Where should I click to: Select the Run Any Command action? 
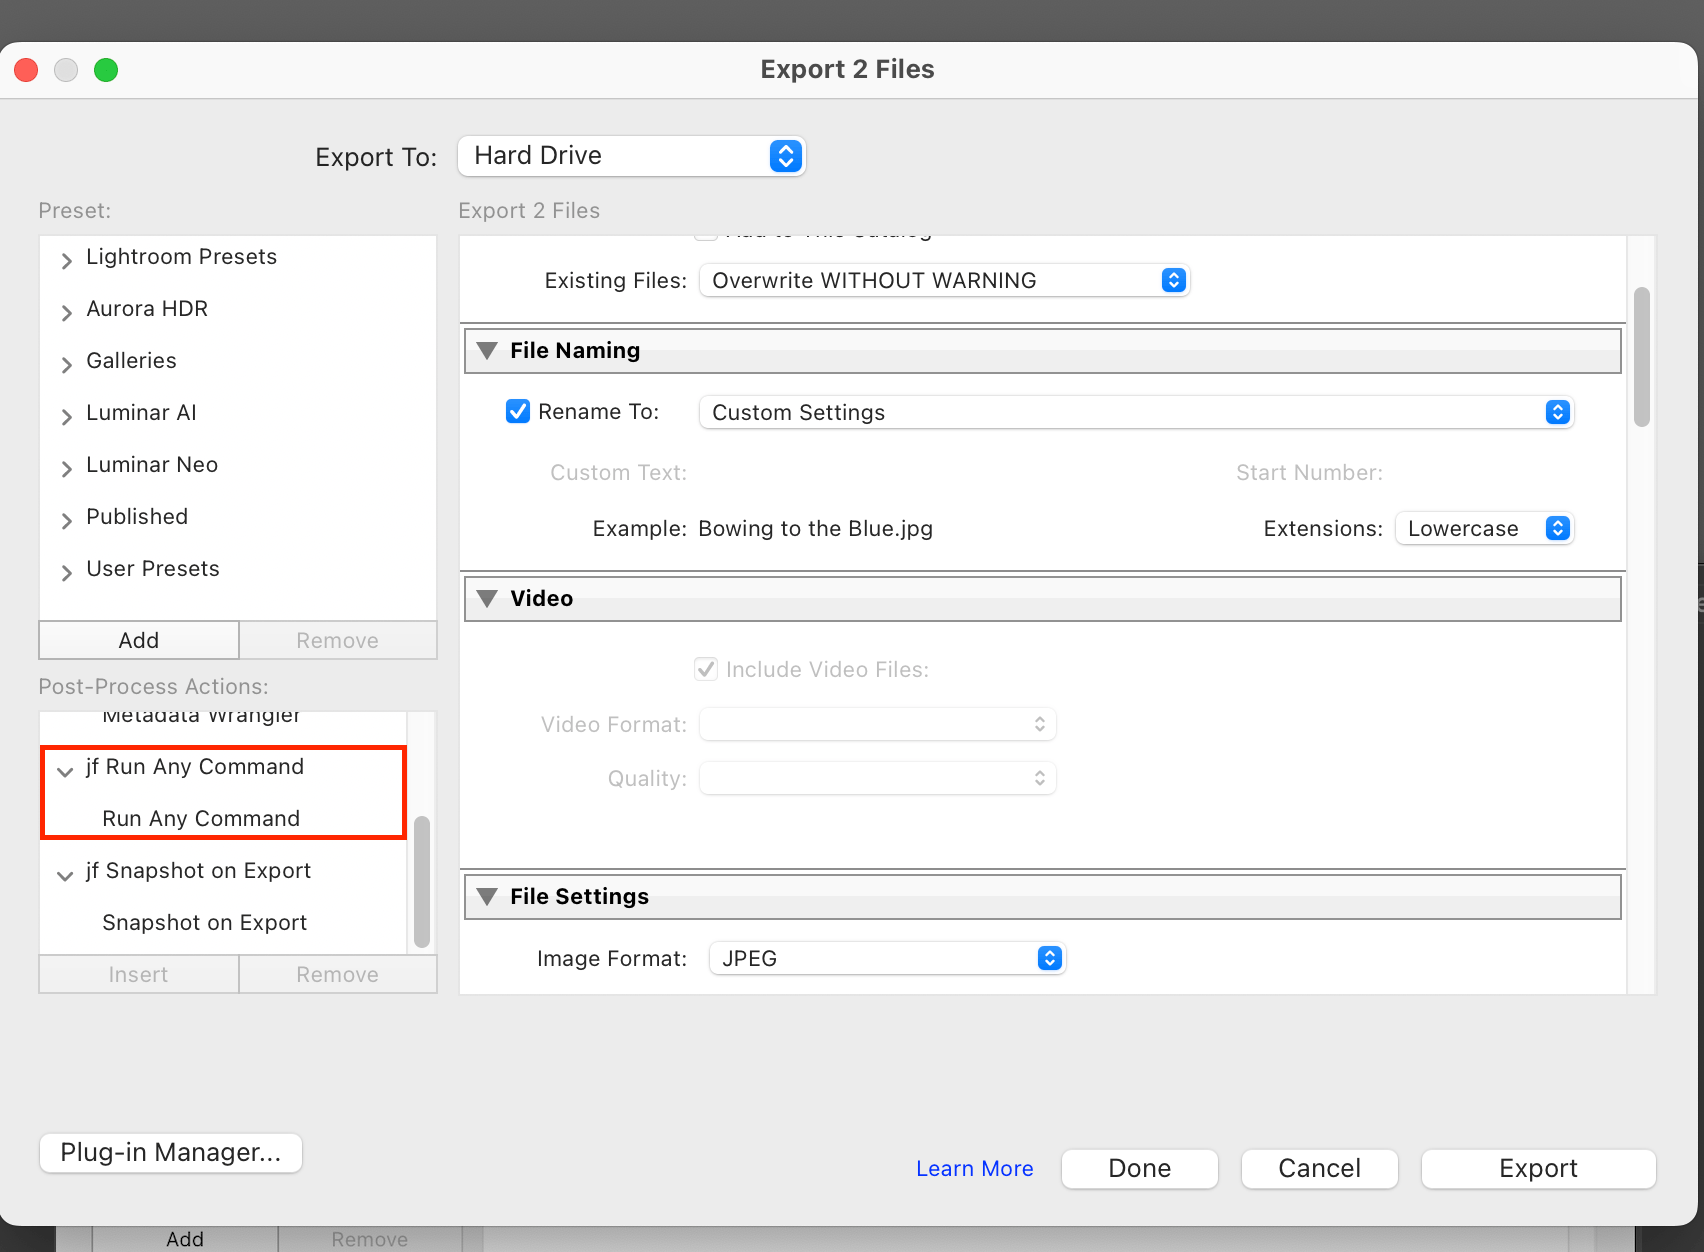(x=201, y=819)
